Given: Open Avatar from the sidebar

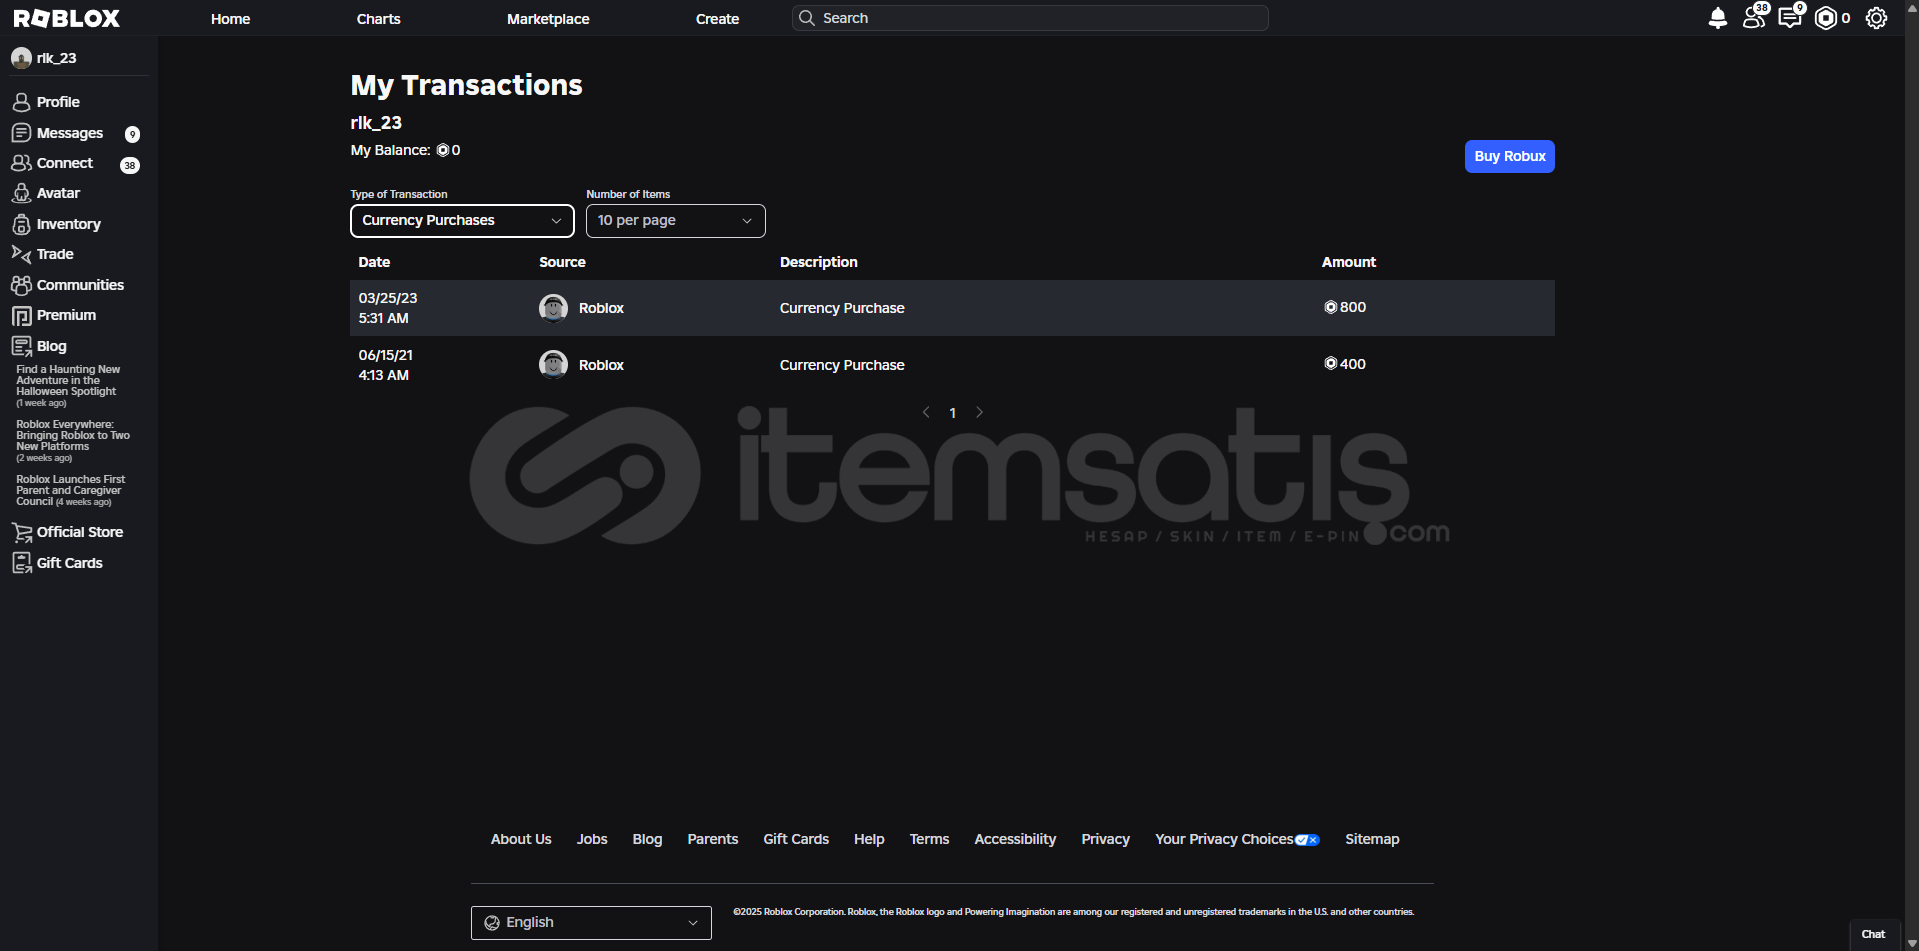Looking at the screenshot, I should (x=57, y=193).
